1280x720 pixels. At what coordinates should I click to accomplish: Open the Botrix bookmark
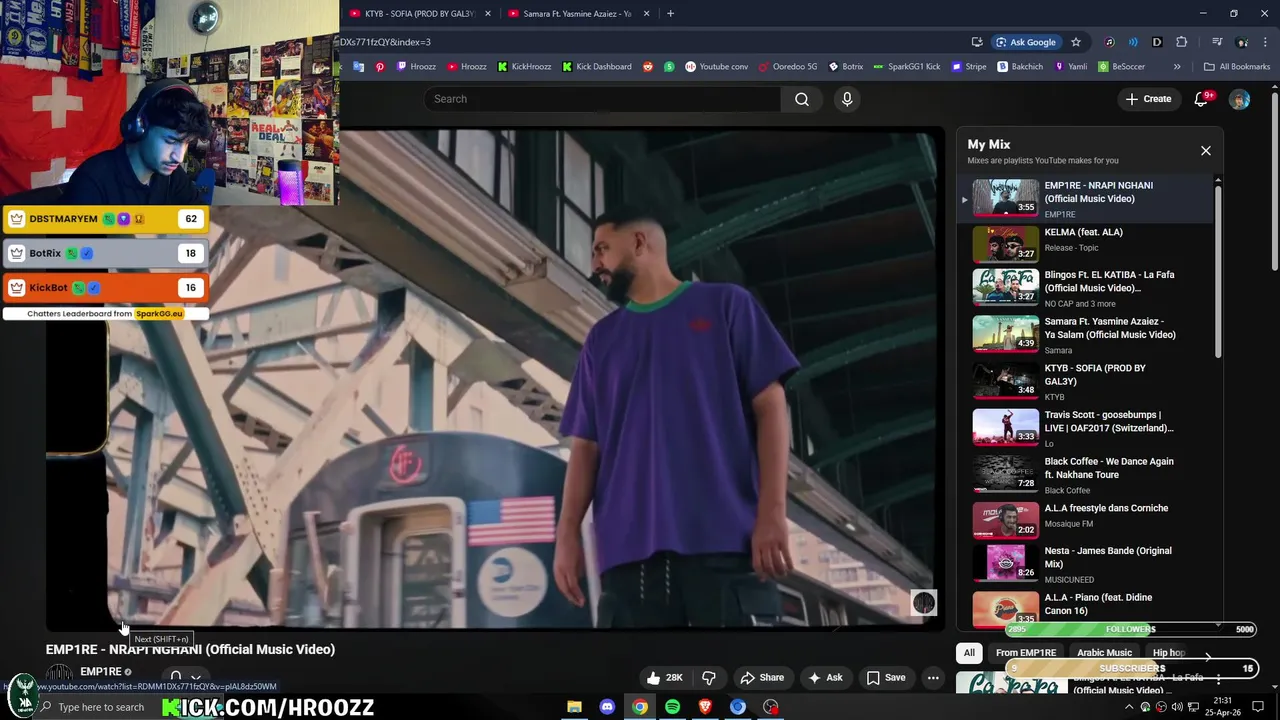(x=846, y=67)
